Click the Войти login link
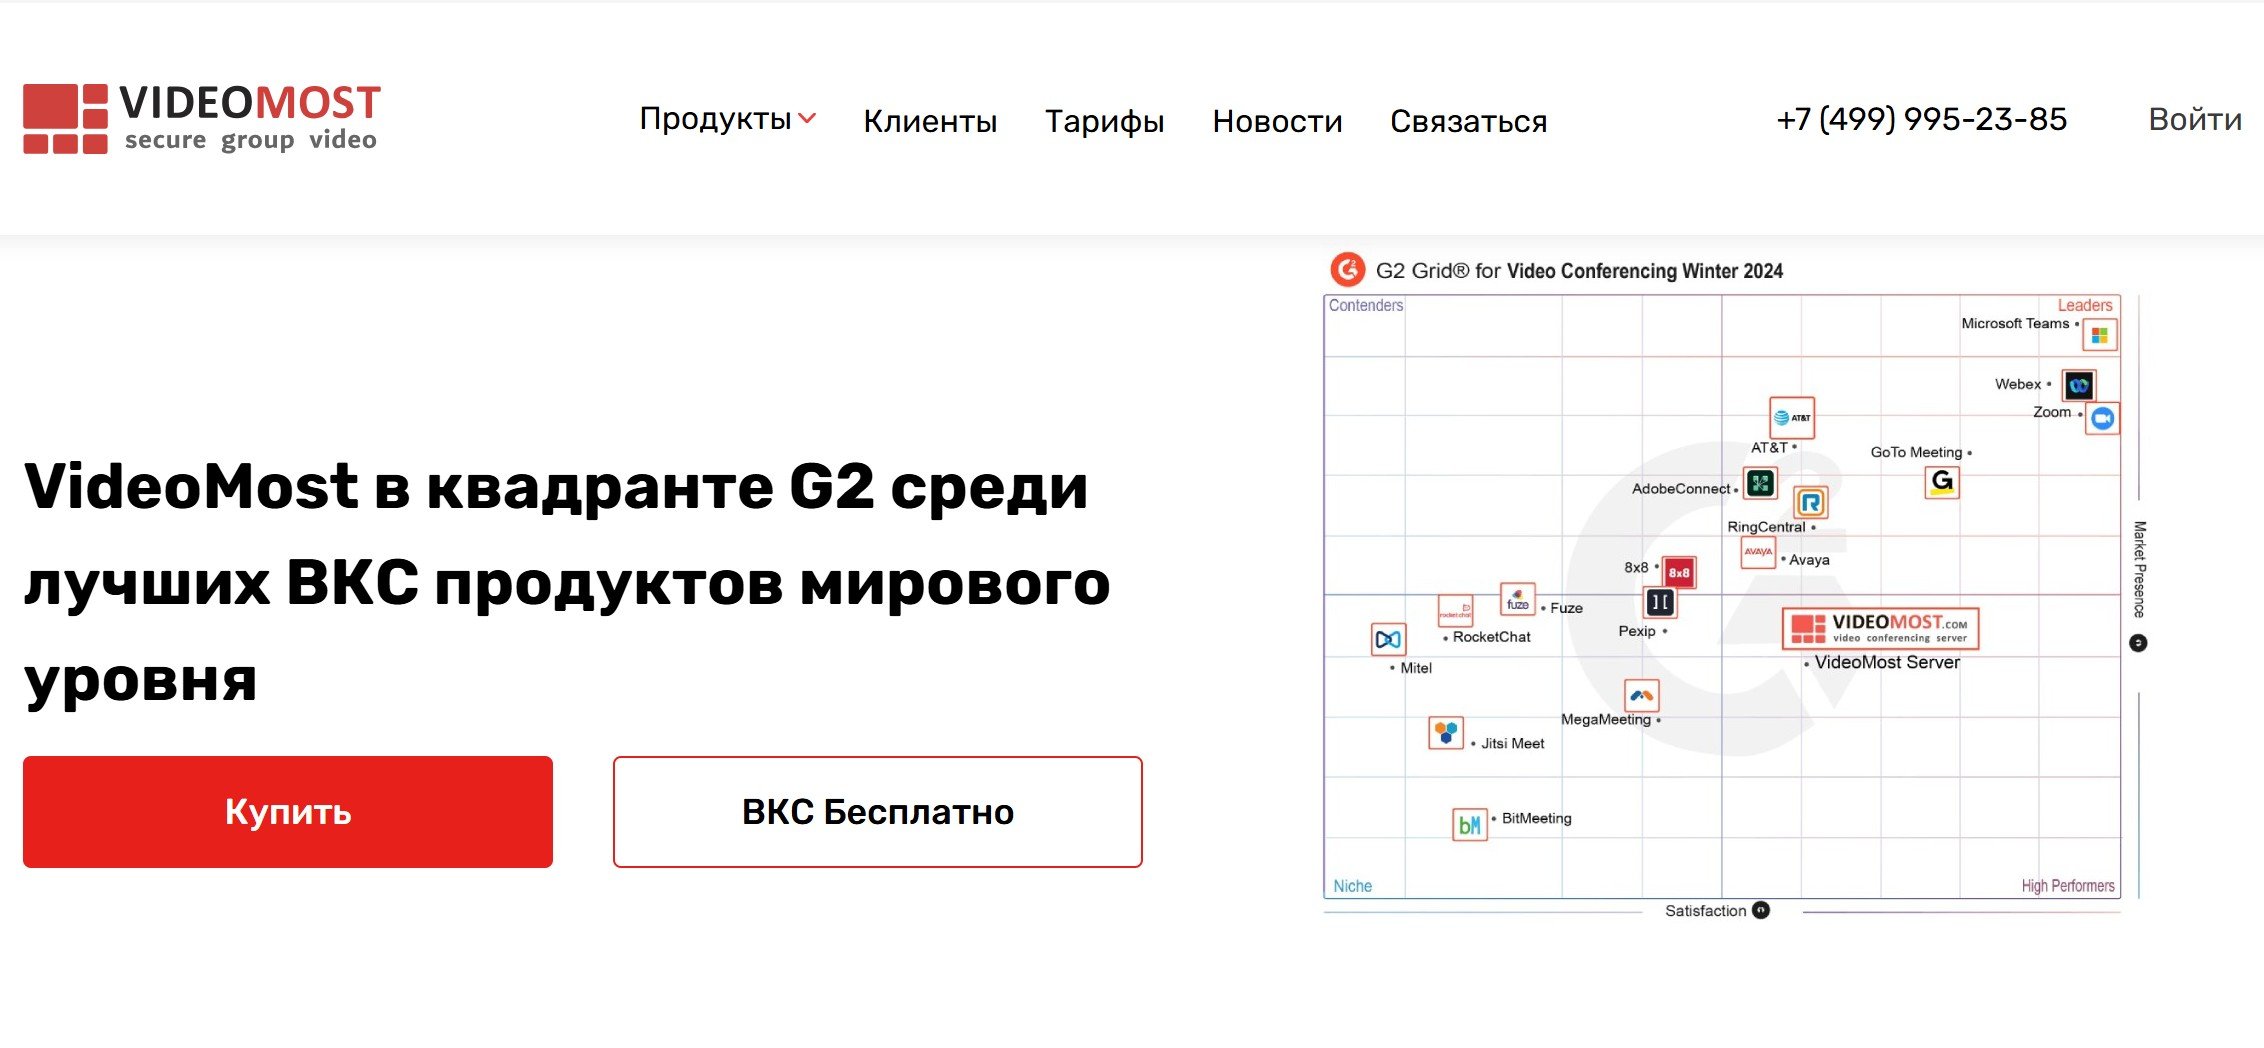This screenshot has width=2264, height=1048. point(2195,119)
